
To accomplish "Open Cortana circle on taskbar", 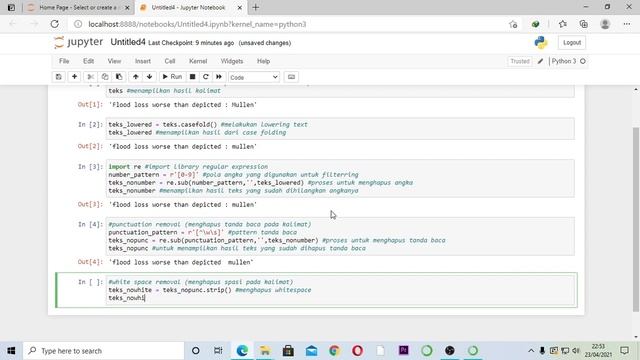I will [x=196, y=351].
